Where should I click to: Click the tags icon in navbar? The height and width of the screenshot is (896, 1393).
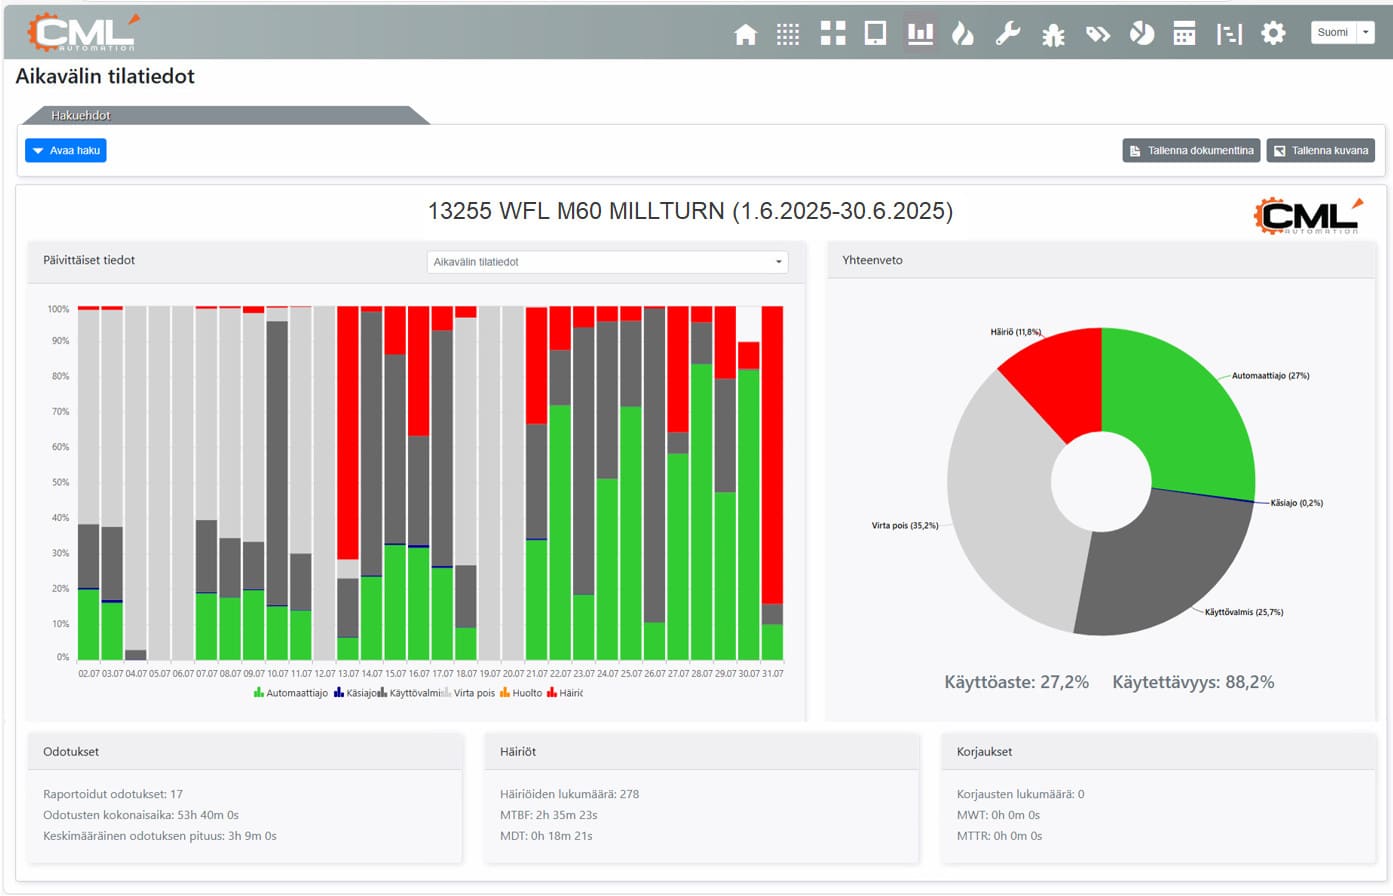click(x=1098, y=34)
